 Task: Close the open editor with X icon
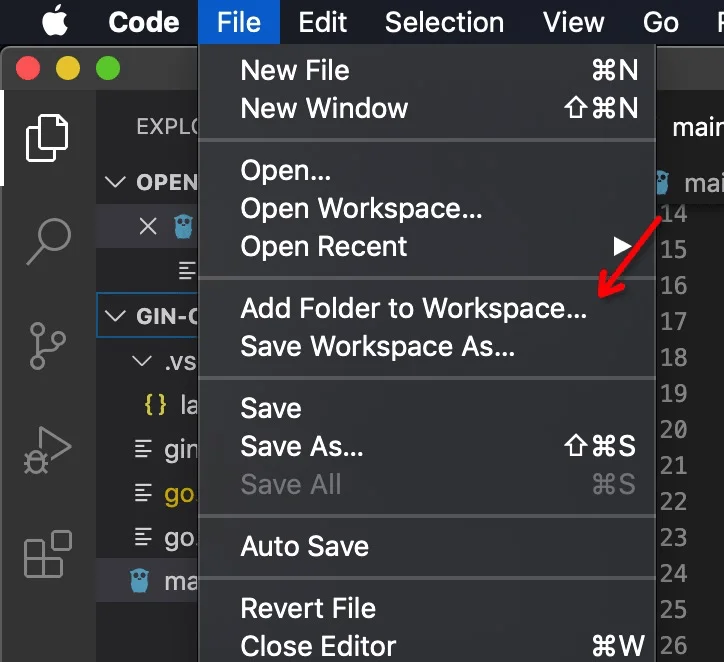[148, 226]
